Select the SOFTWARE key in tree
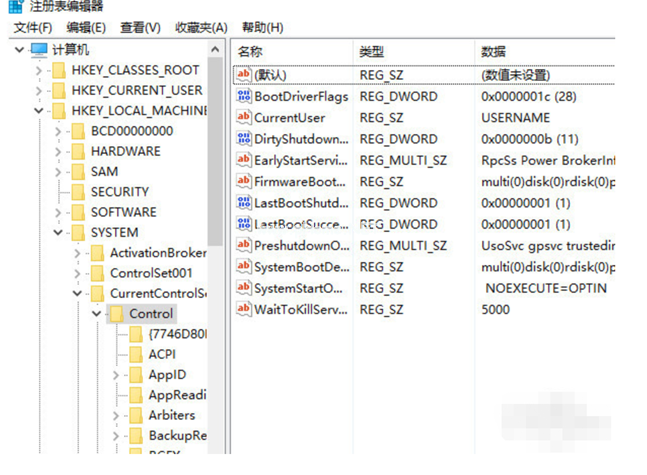647x475 pixels. tap(123, 212)
